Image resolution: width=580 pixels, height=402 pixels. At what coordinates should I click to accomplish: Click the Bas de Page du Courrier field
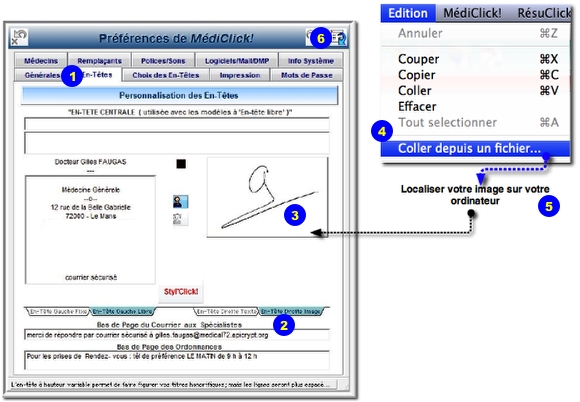(177, 335)
